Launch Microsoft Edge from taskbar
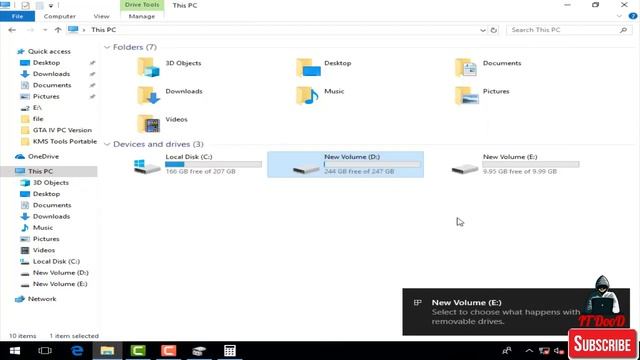 (x=77, y=351)
